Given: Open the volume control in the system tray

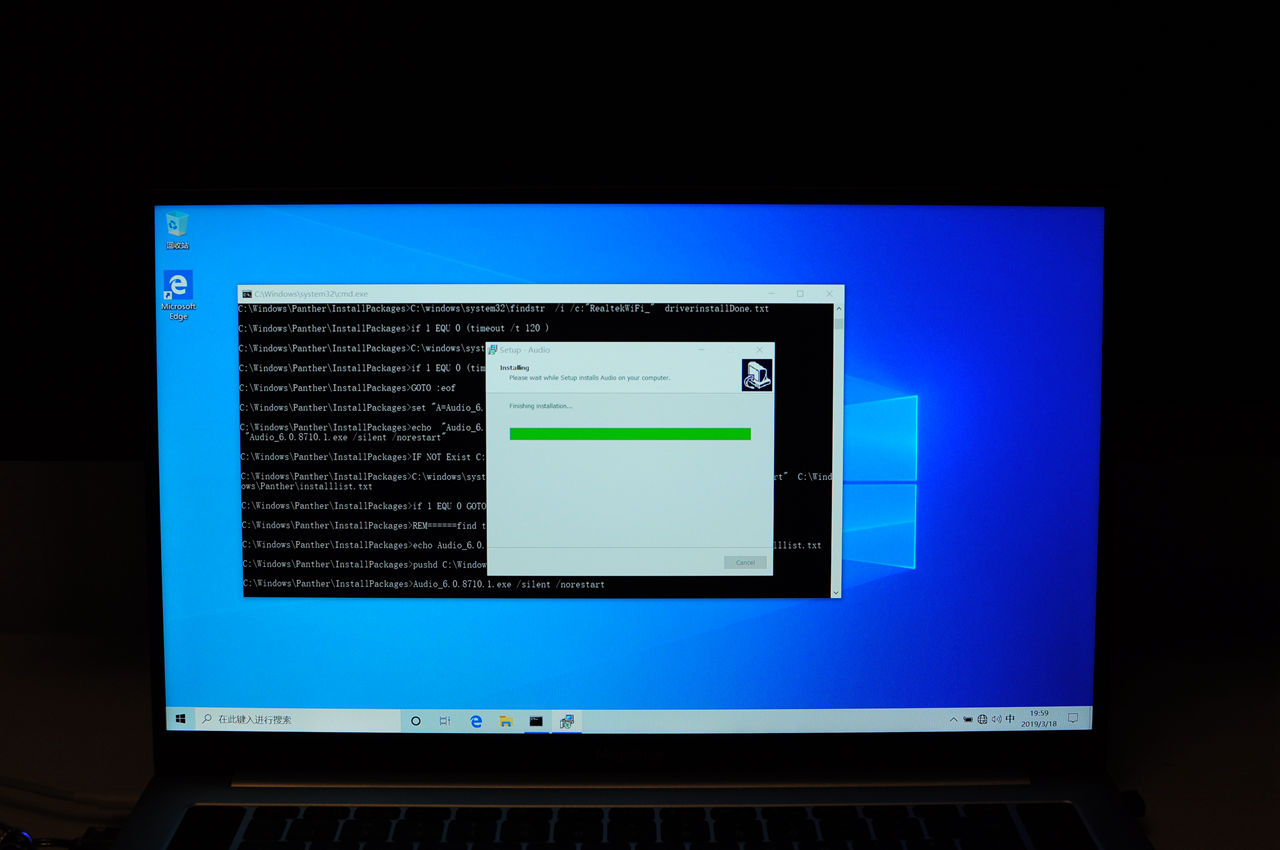Looking at the screenshot, I should [996, 719].
